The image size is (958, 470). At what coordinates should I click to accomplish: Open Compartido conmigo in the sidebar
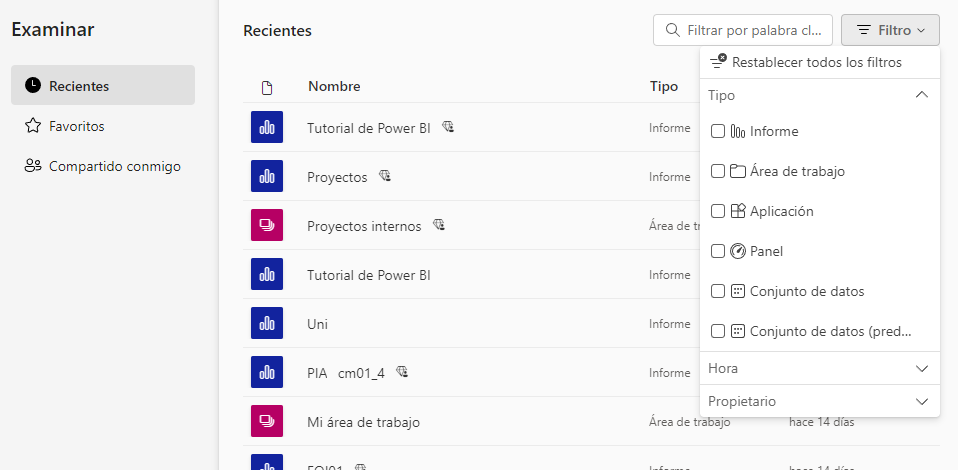click(114, 166)
